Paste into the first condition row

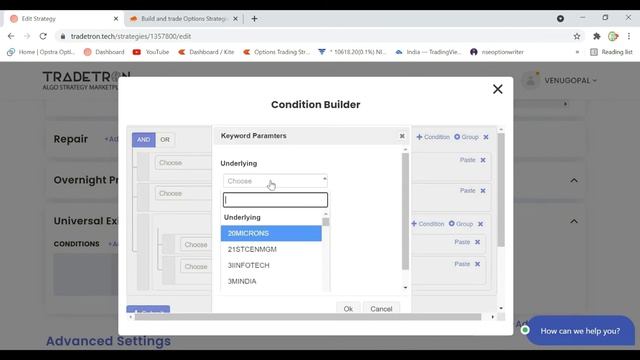467,160
